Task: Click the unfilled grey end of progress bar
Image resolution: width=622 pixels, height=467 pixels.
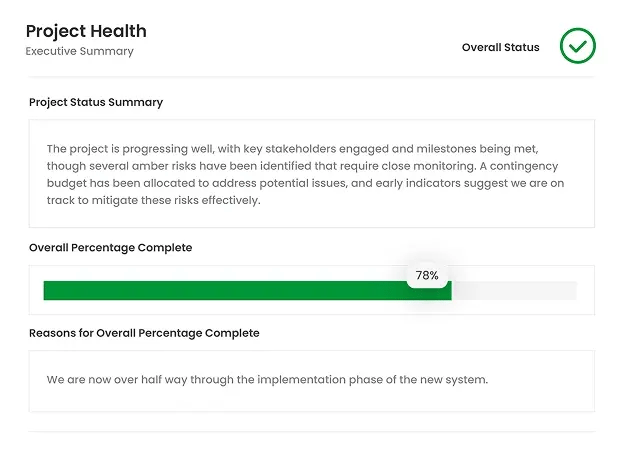Action: [x=514, y=291]
